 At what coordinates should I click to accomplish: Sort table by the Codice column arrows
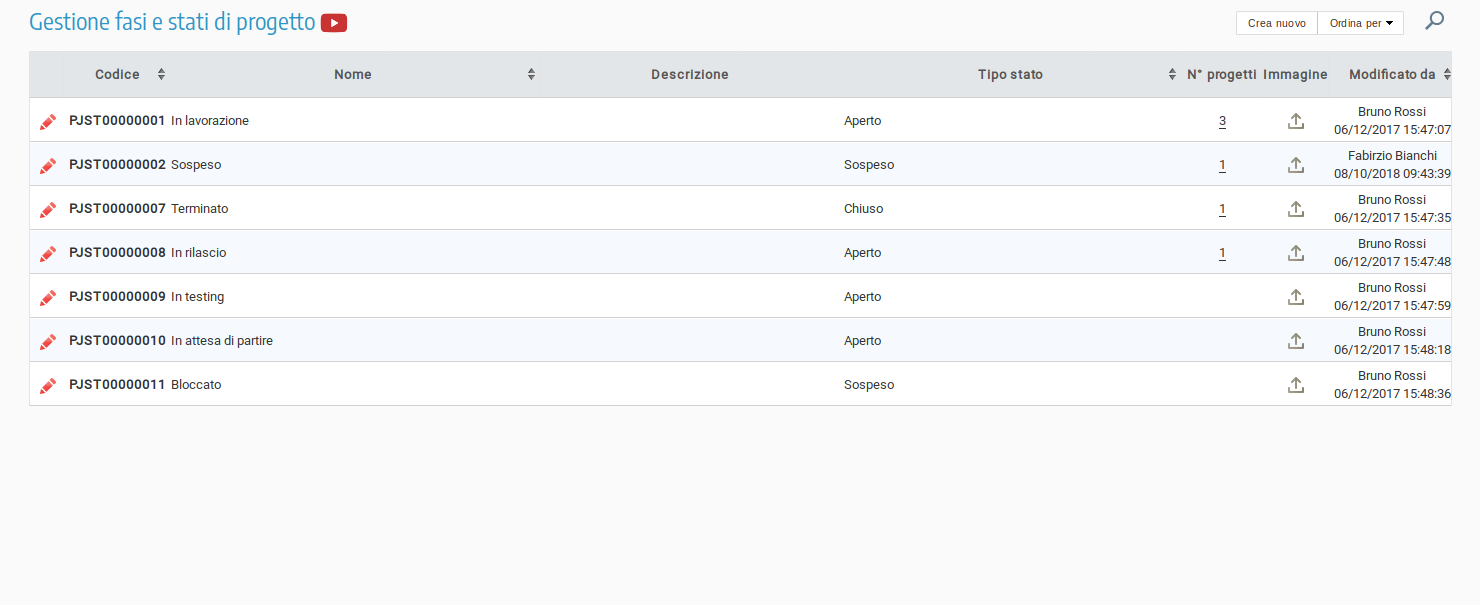point(161,74)
